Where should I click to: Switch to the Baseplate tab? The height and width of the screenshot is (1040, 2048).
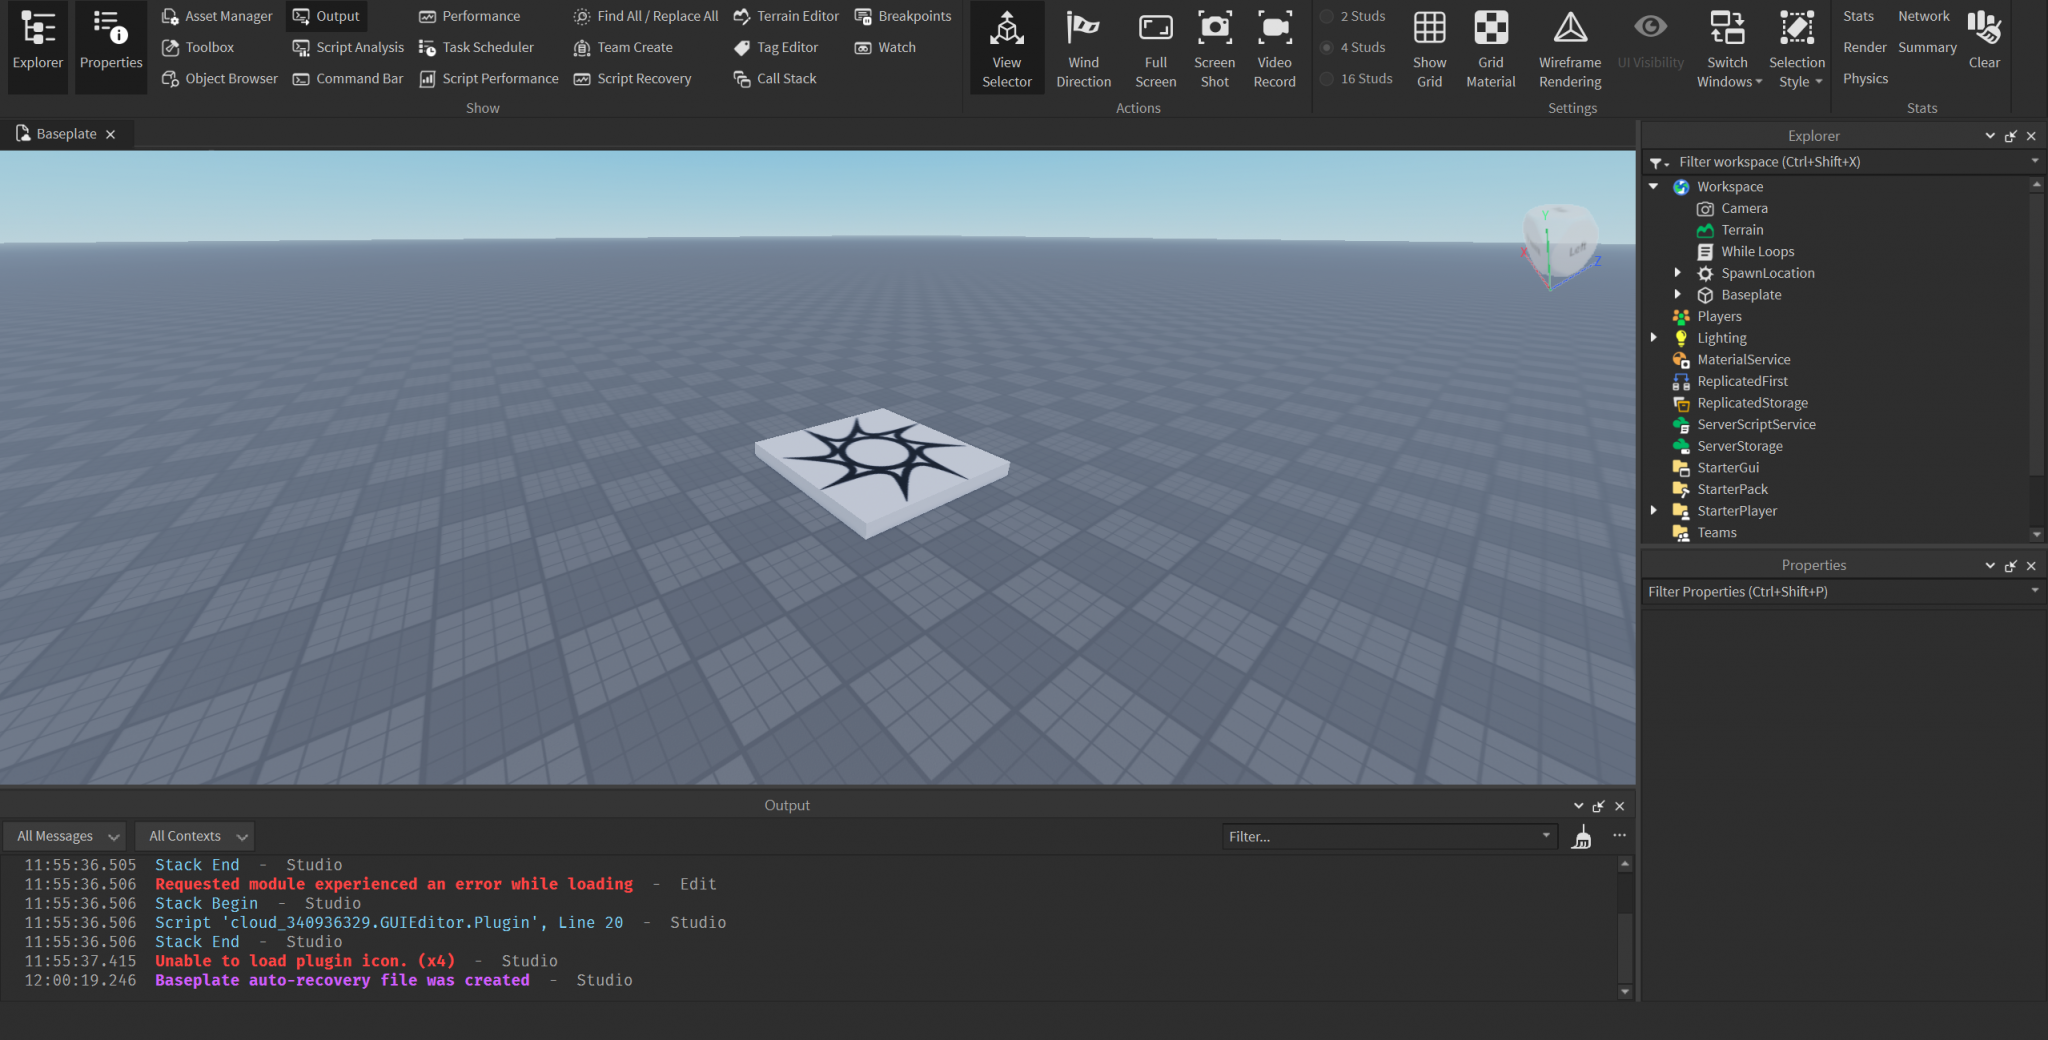[66, 134]
